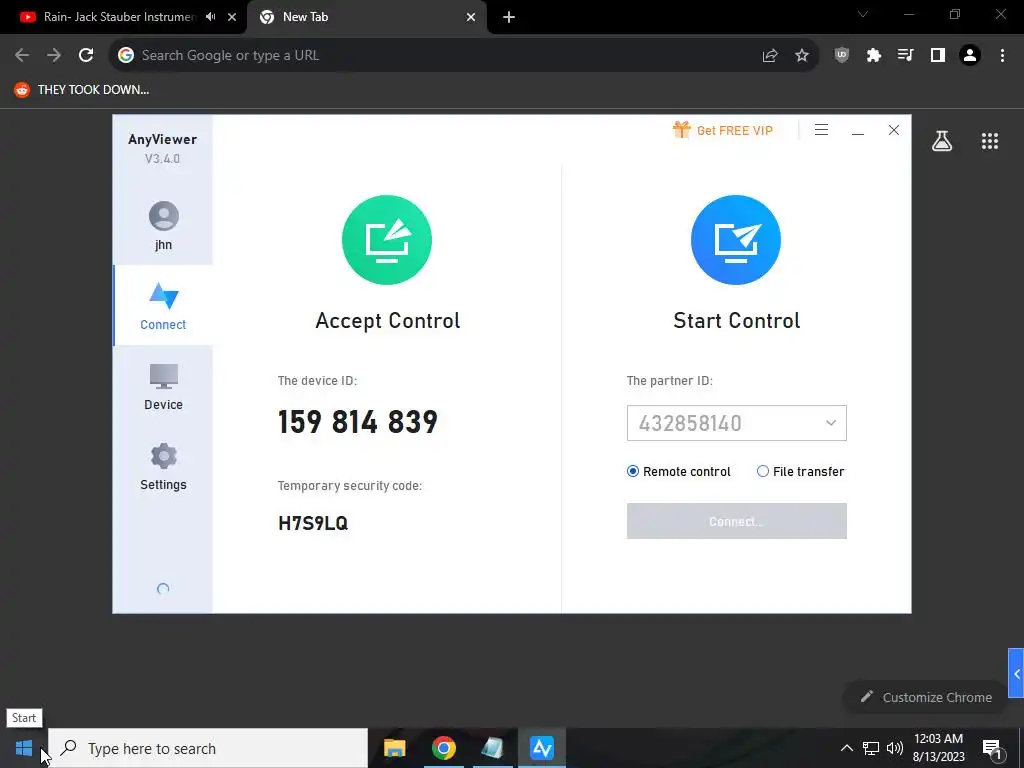
Task: Close the Rain- Jack Stauber tab
Action: (232, 17)
